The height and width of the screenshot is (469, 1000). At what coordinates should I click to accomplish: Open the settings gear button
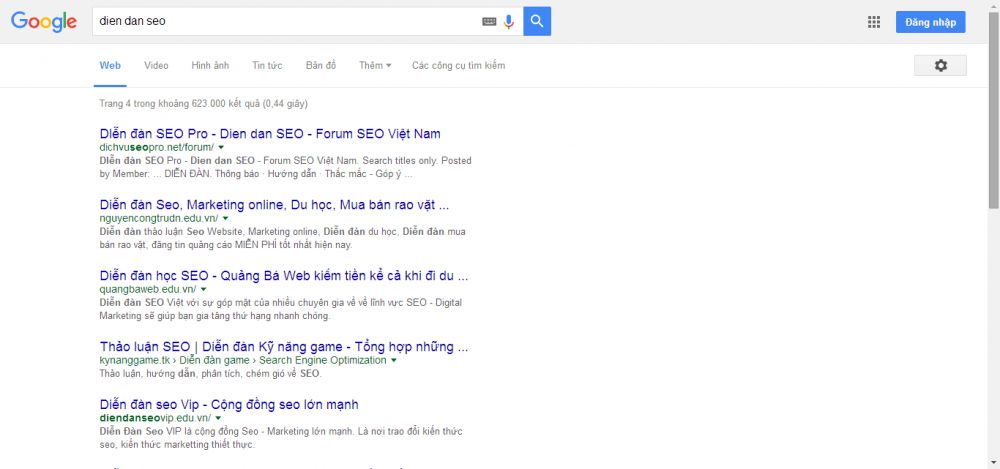coord(940,66)
